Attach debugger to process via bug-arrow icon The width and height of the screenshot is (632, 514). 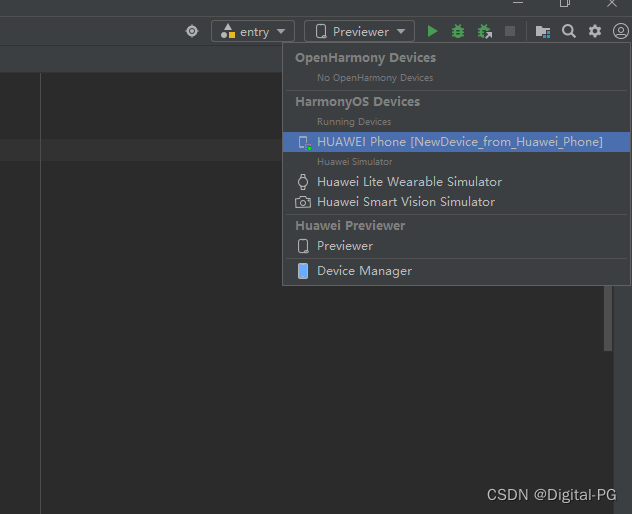click(485, 31)
